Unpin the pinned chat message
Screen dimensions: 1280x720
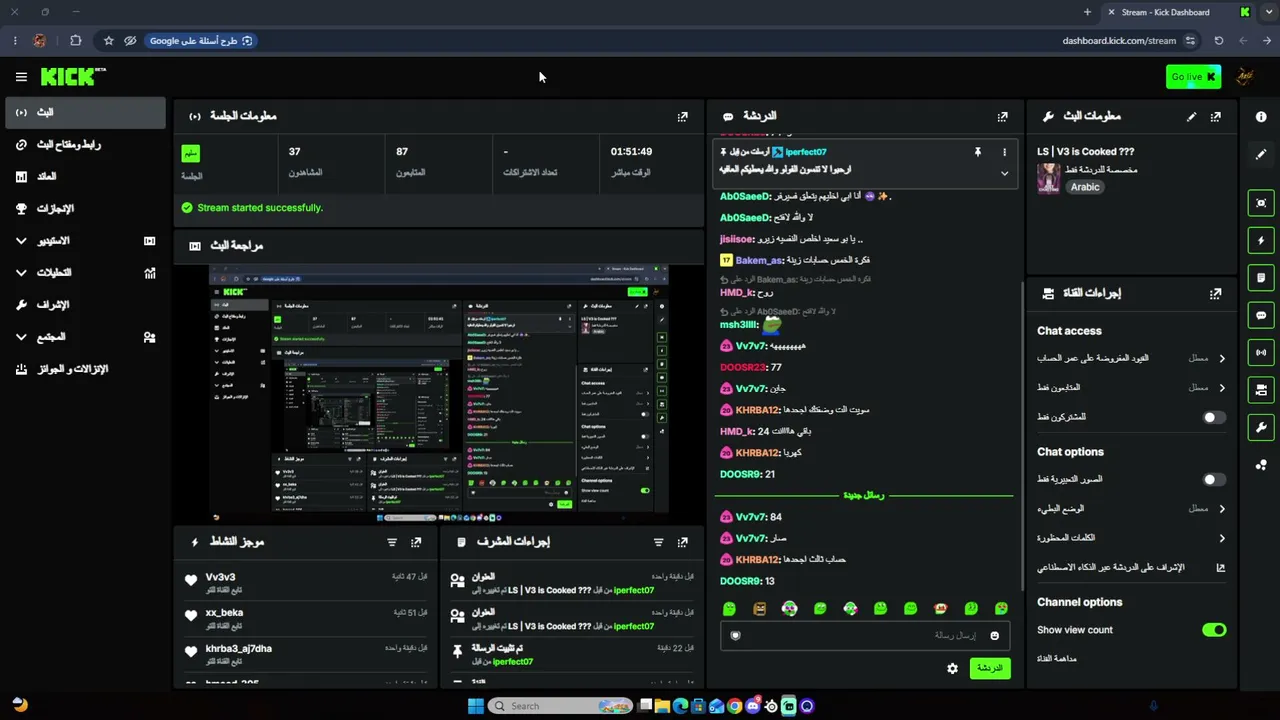tap(978, 152)
